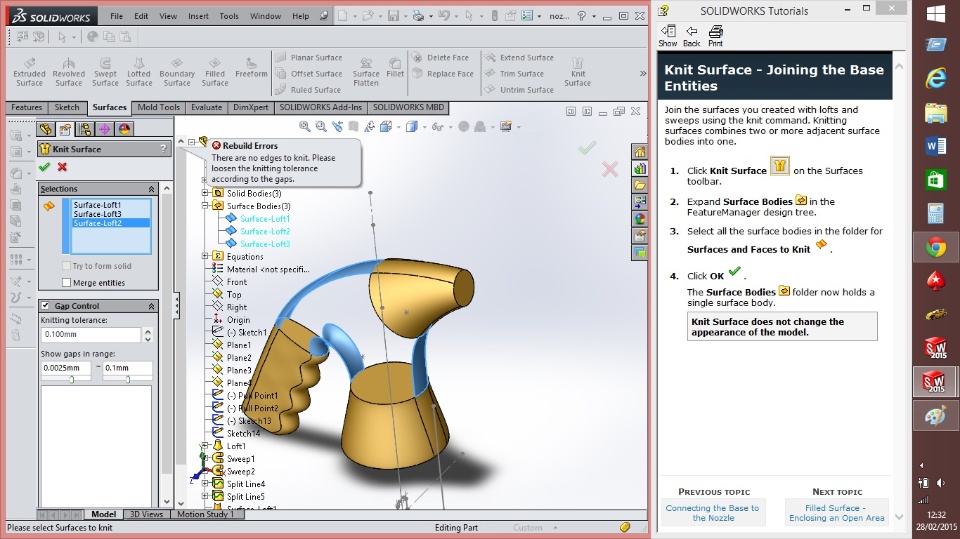Click Back in SOLIDWORKS Tutorials toolbar
The width and height of the screenshot is (960, 539).
pyautogui.click(x=691, y=36)
